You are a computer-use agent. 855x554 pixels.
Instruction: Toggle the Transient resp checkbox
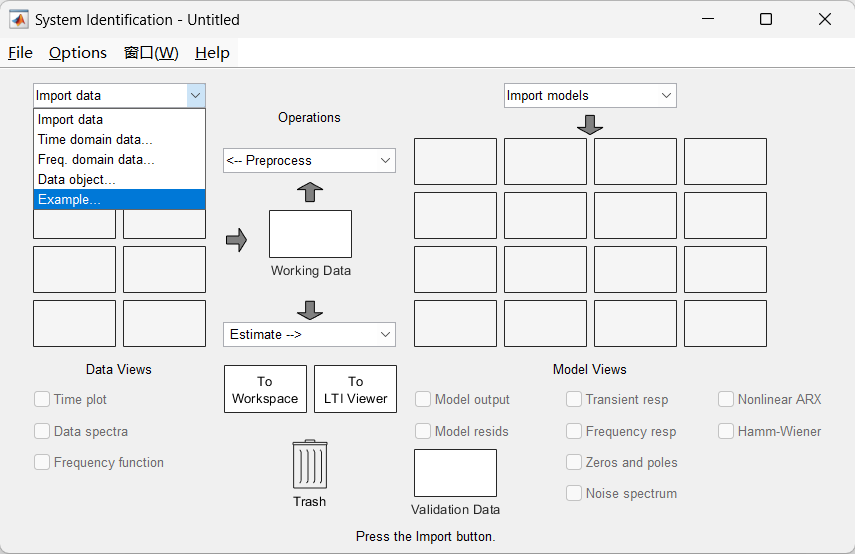[574, 399]
